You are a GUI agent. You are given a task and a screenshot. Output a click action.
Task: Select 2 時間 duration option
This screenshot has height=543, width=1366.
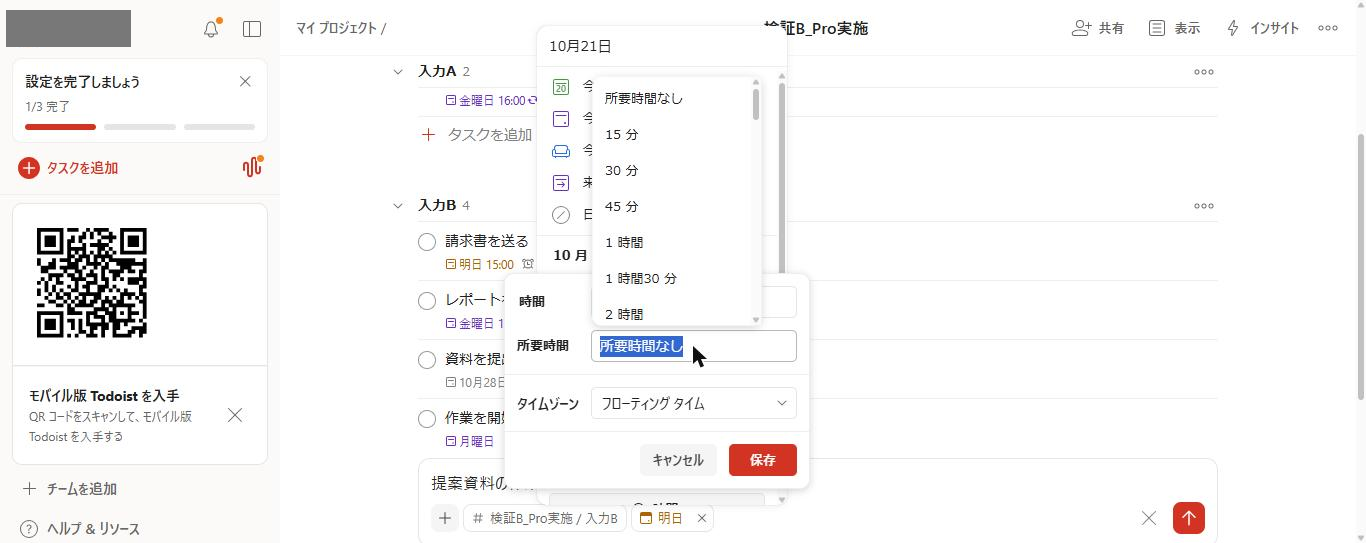coord(671,314)
